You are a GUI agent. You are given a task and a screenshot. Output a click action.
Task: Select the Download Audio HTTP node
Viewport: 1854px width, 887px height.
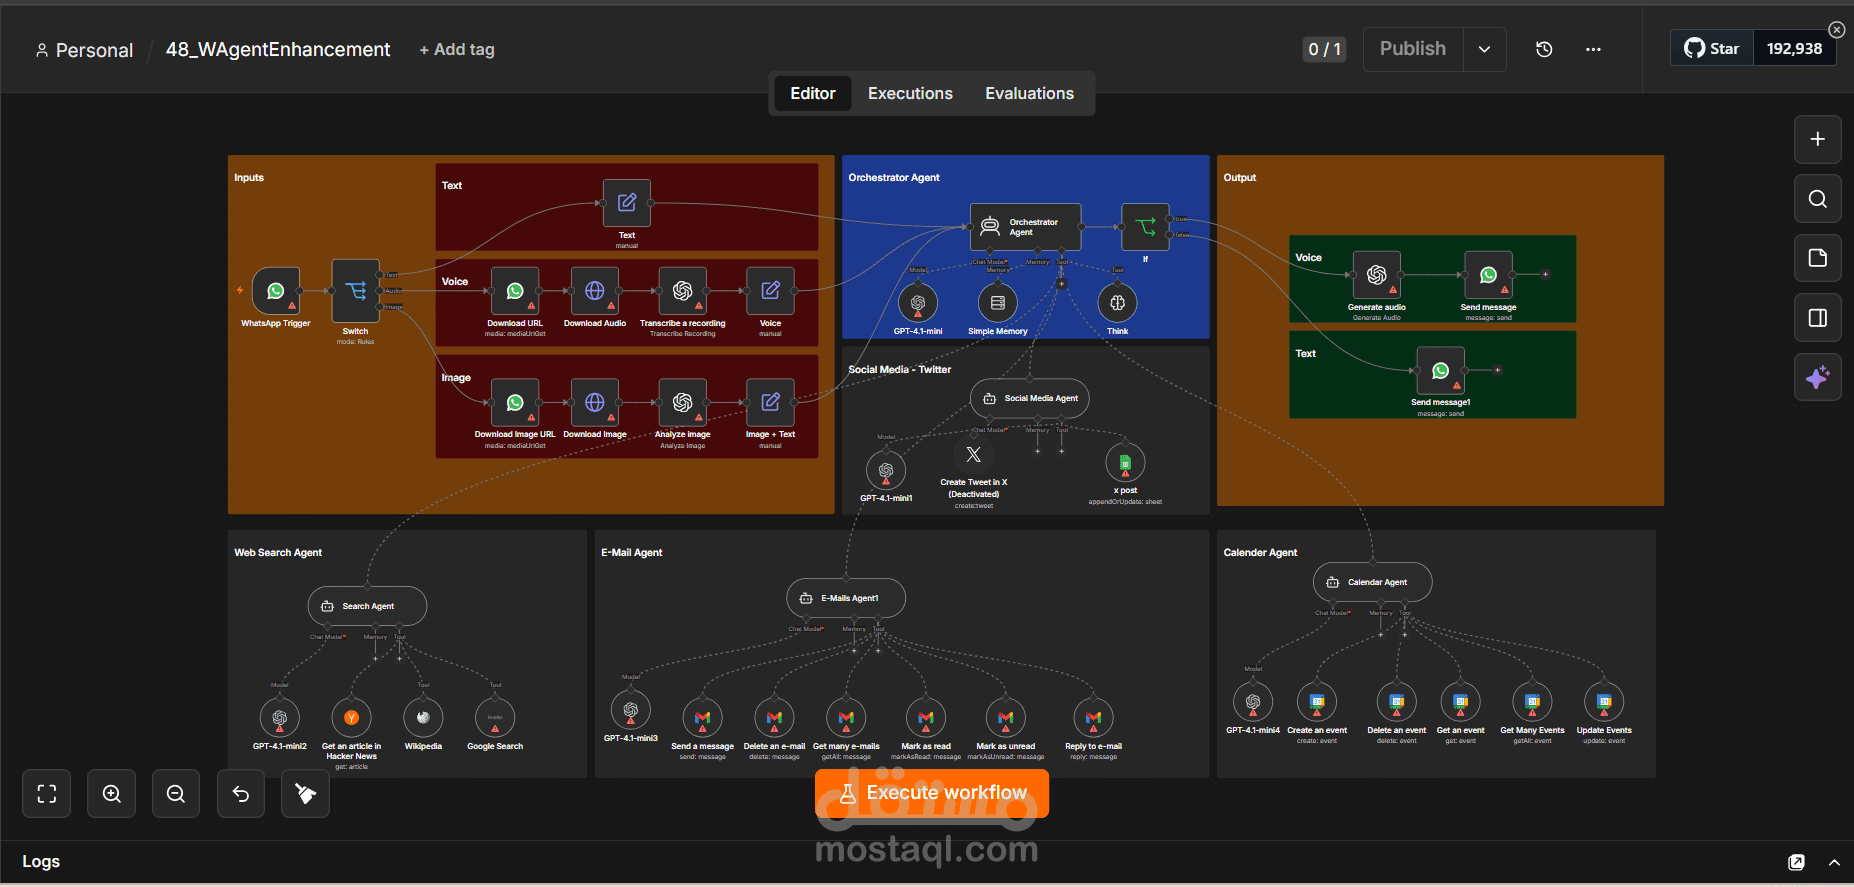(595, 291)
